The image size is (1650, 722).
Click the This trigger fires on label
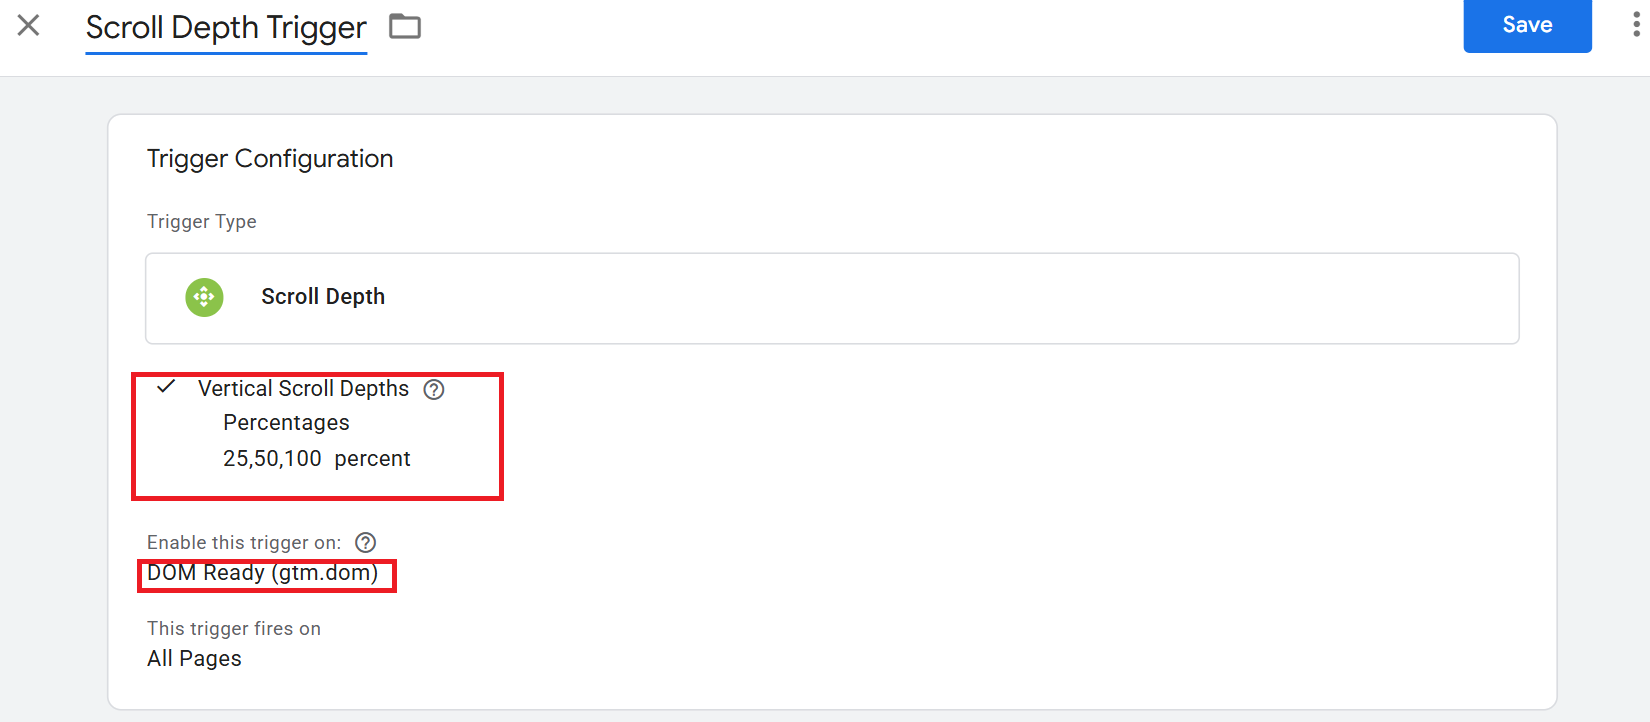234,629
